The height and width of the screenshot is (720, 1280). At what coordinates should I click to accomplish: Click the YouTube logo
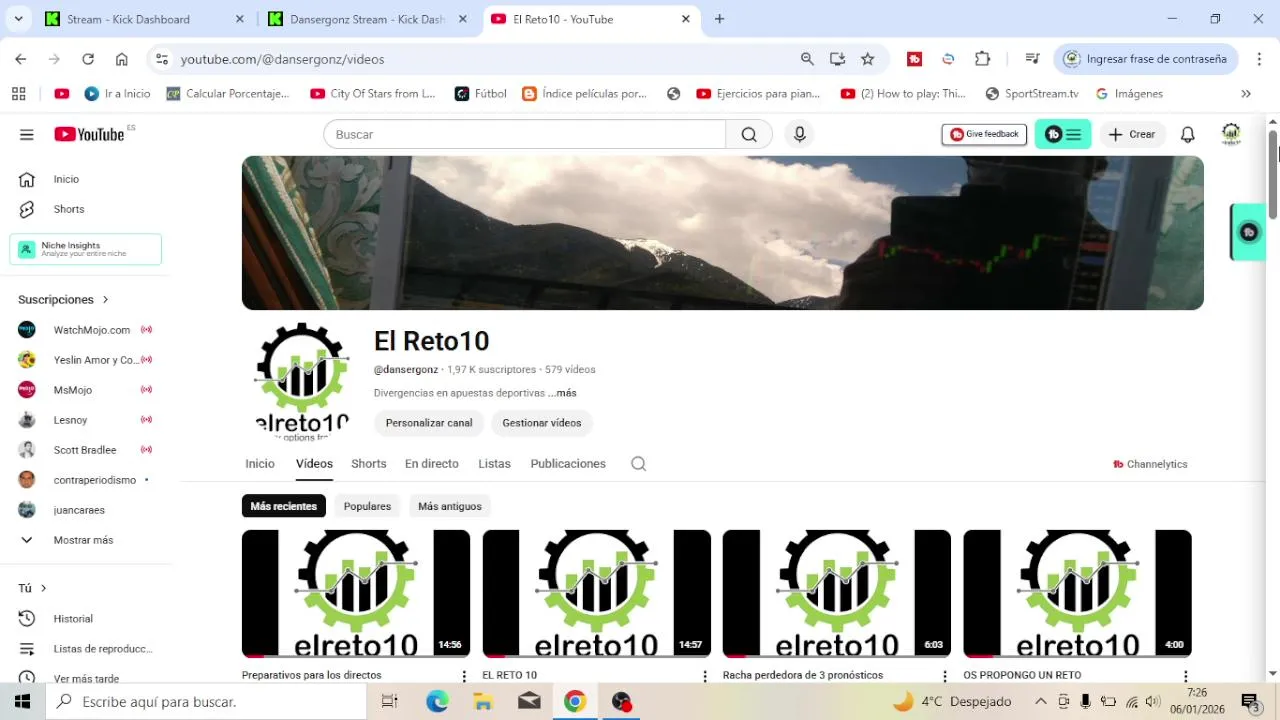90,134
